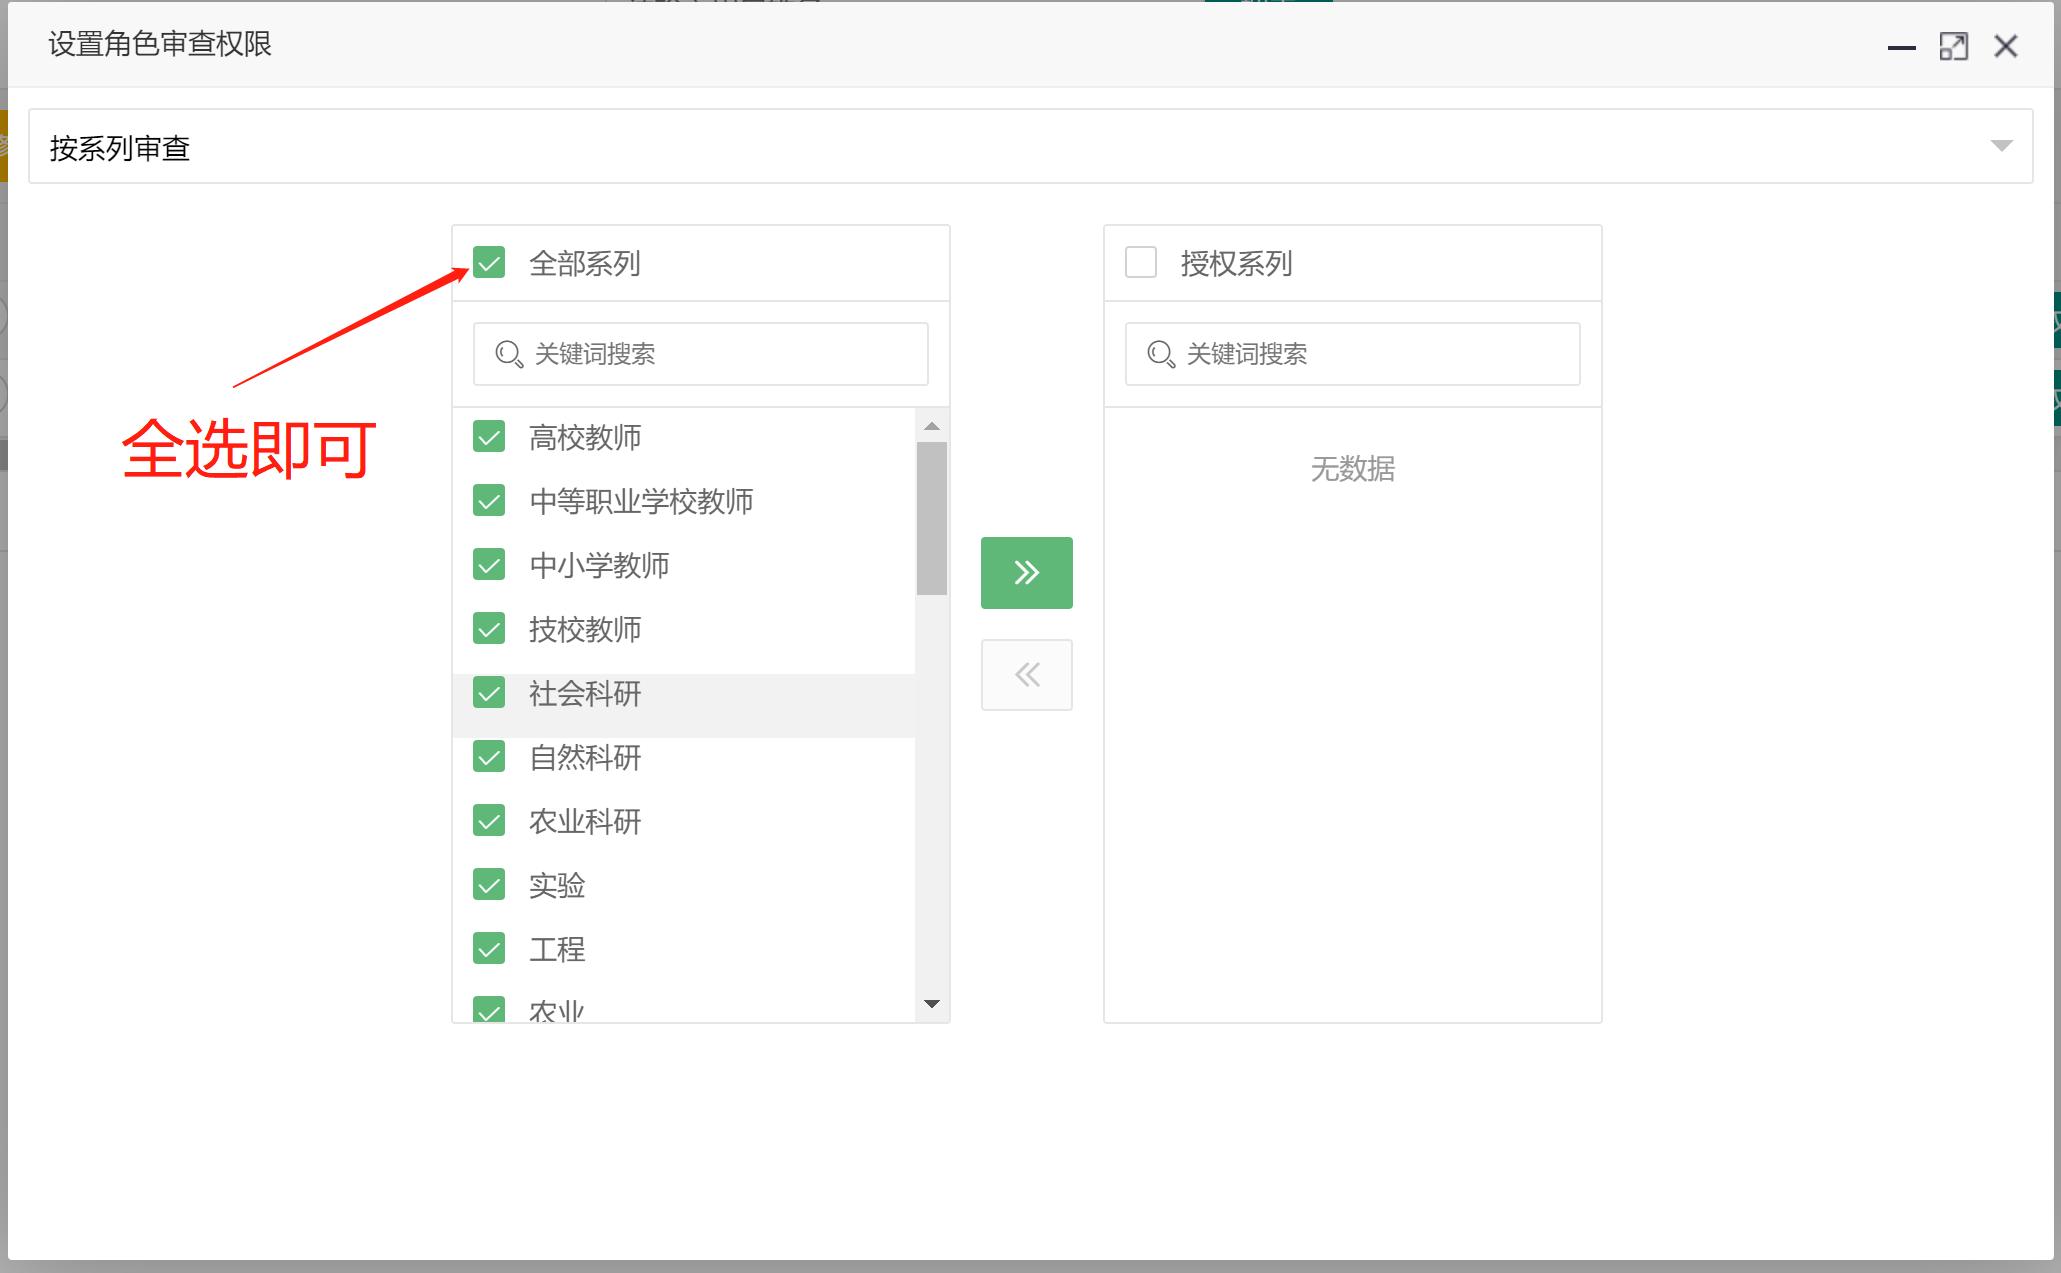Toggle the 技校教师 checkbox off

[489, 629]
